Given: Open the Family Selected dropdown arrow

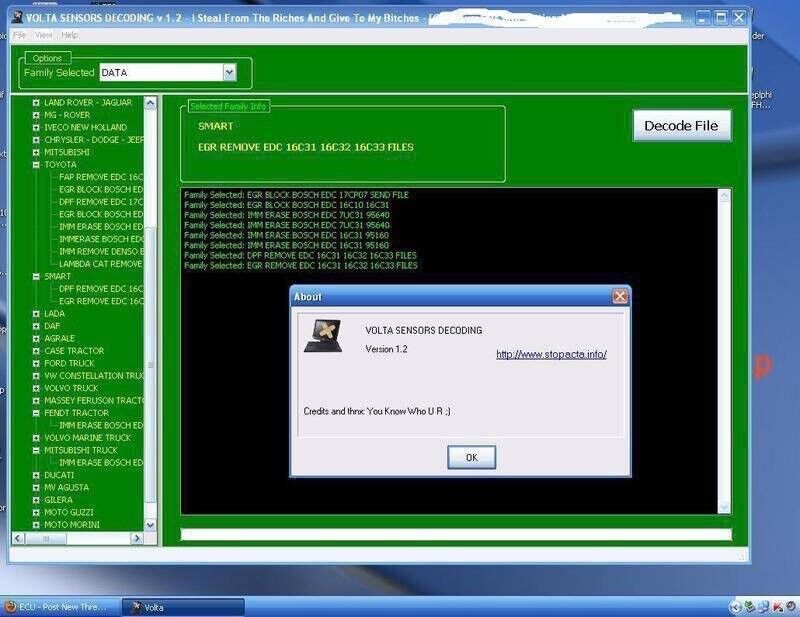Looking at the screenshot, I should [230, 72].
